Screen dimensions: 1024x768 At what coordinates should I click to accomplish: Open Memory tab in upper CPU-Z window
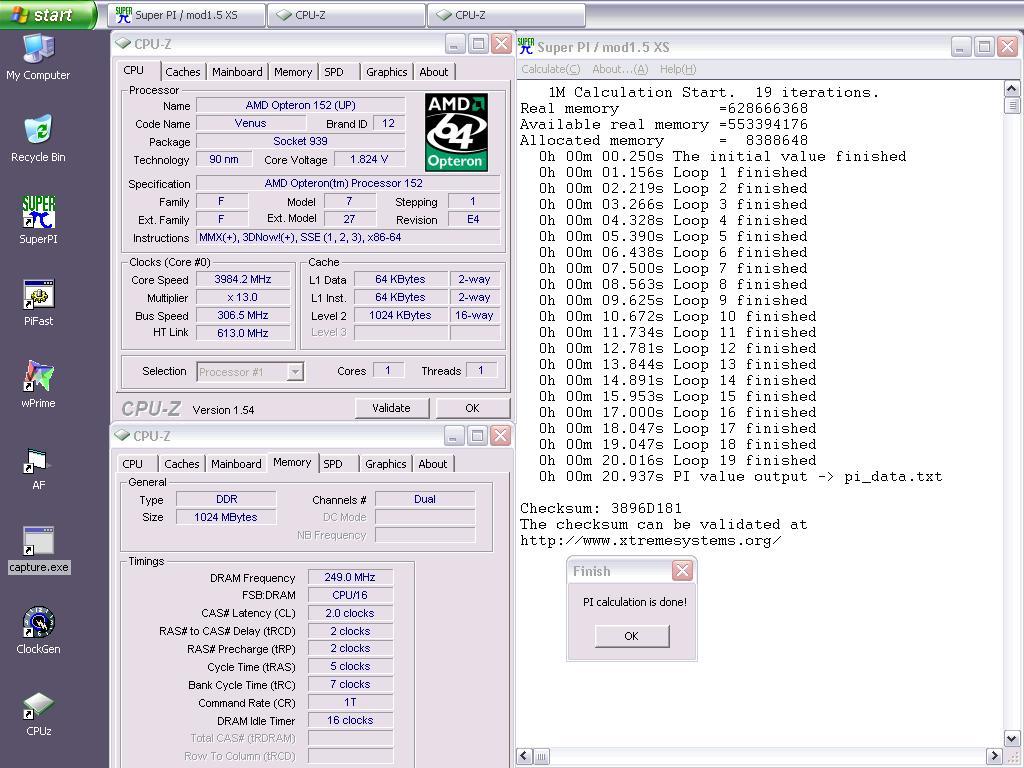(x=293, y=72)
